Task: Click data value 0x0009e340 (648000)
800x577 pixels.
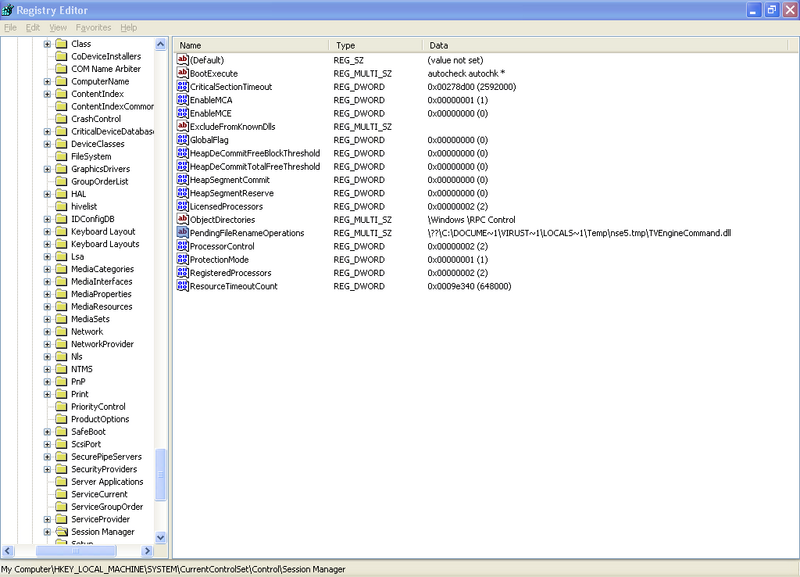Action: [x=469, y=286]
